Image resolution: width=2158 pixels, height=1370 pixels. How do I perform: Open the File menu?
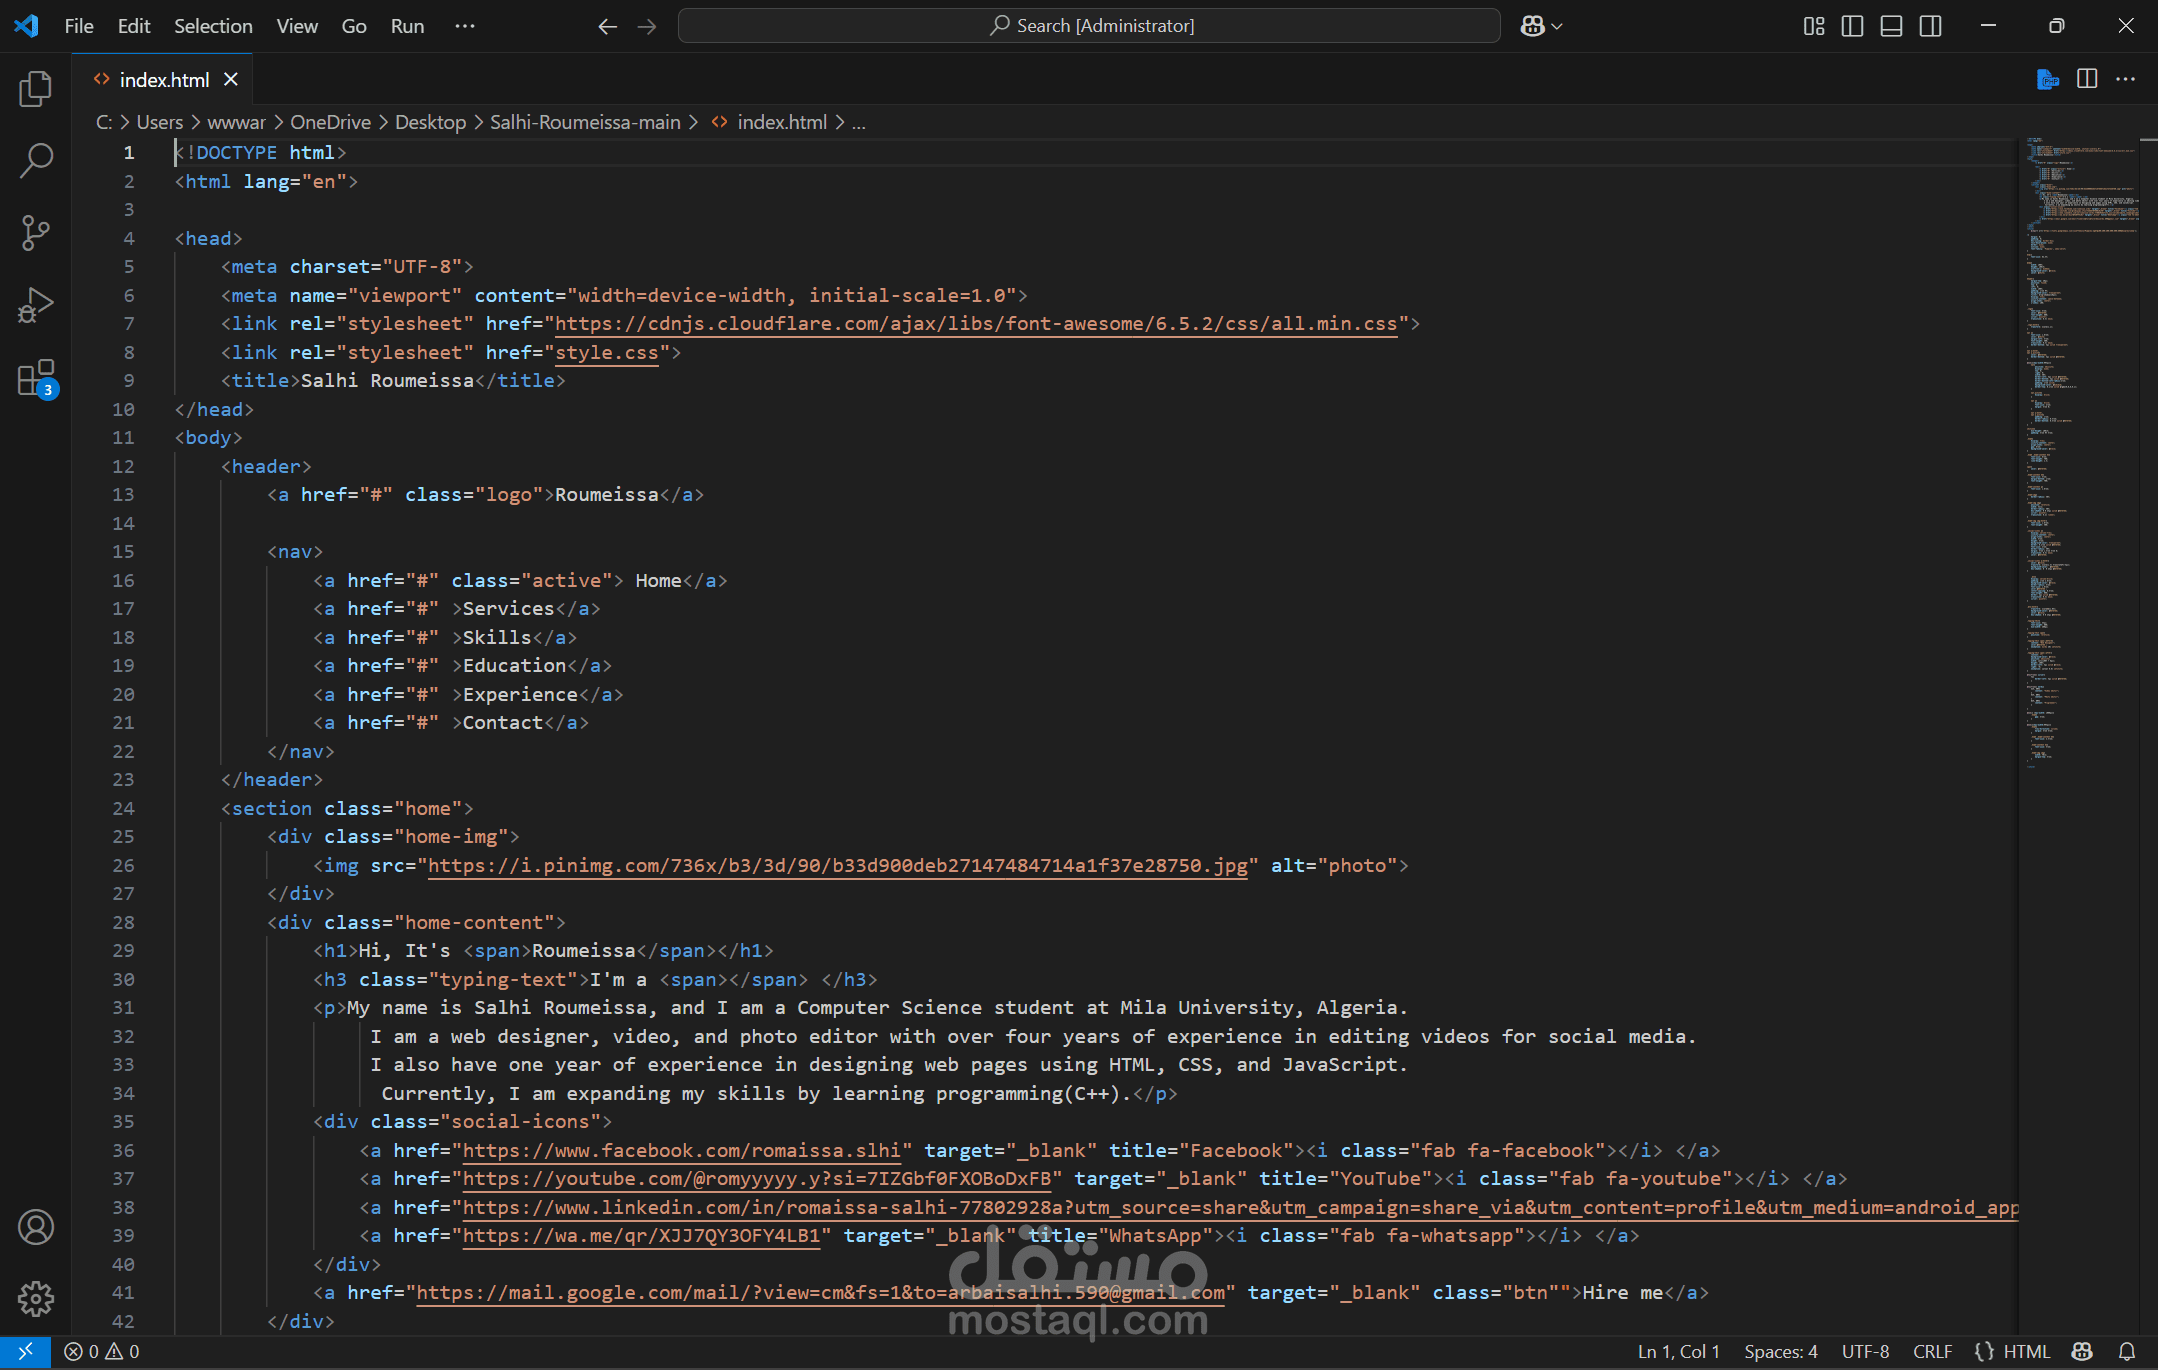tap(79, 26)
